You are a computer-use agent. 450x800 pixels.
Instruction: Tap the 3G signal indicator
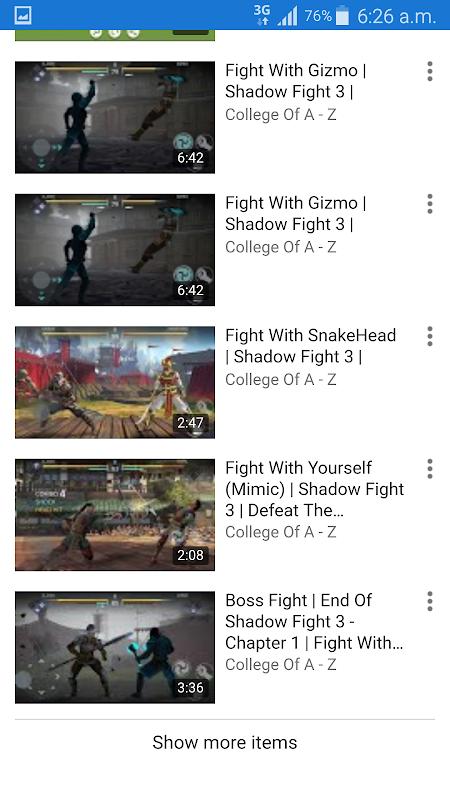coord(262,15)
